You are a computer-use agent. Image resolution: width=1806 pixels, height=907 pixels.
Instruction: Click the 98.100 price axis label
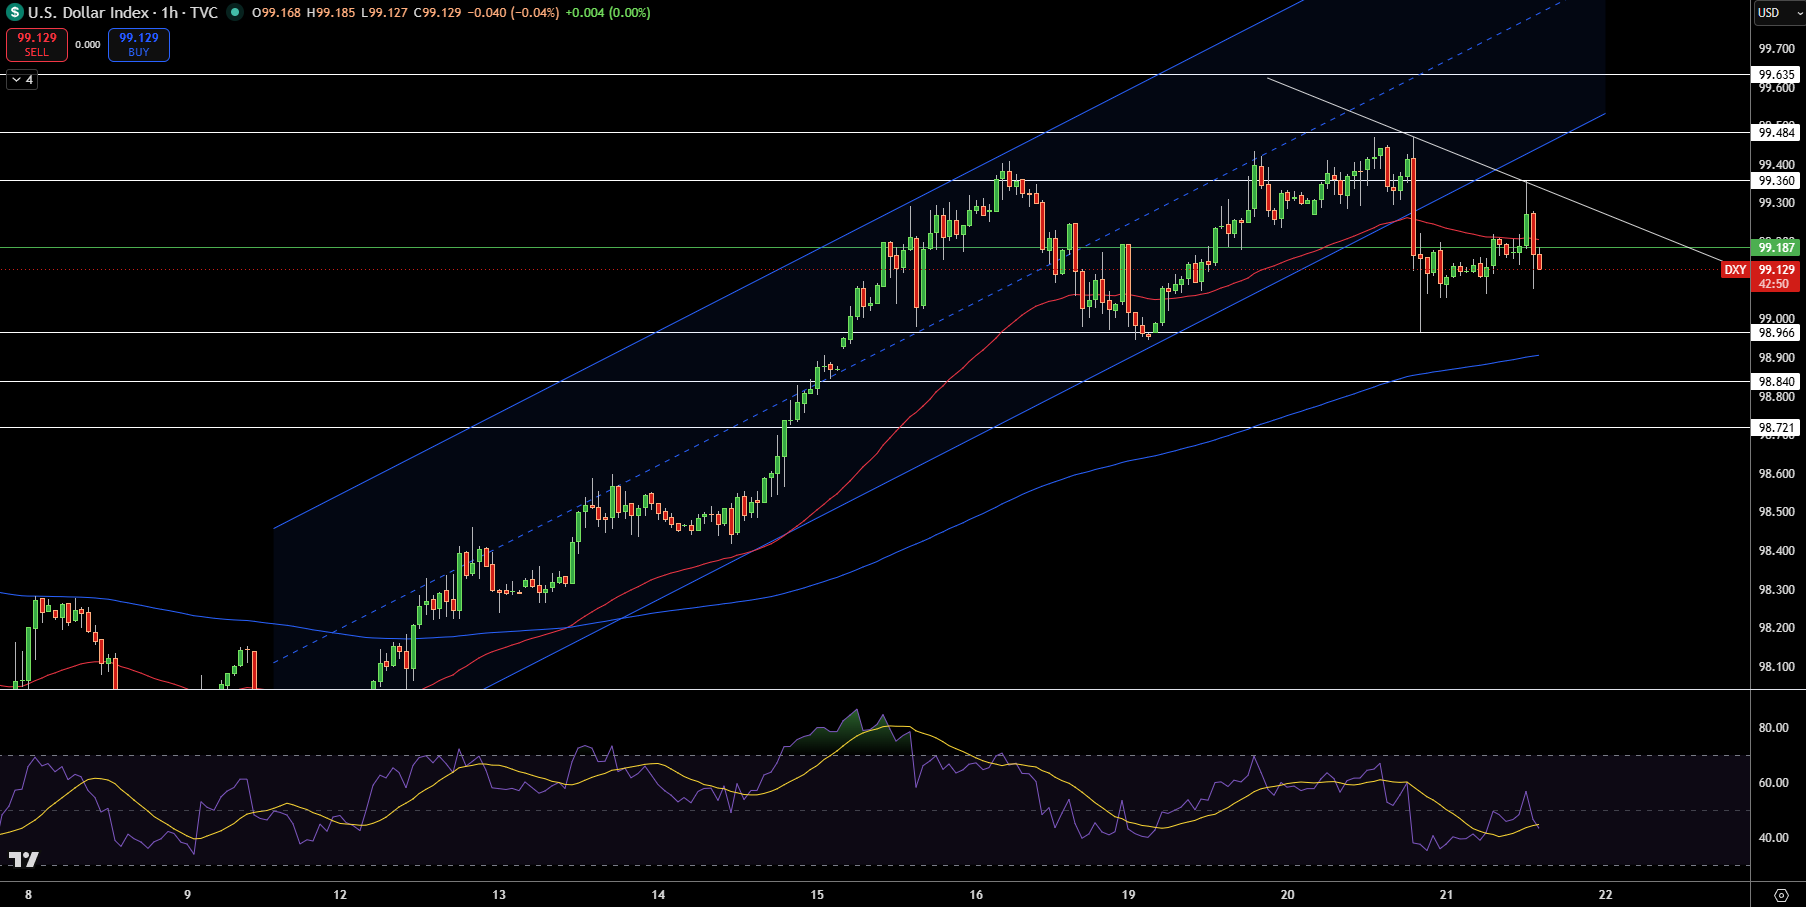(1776, 667)
